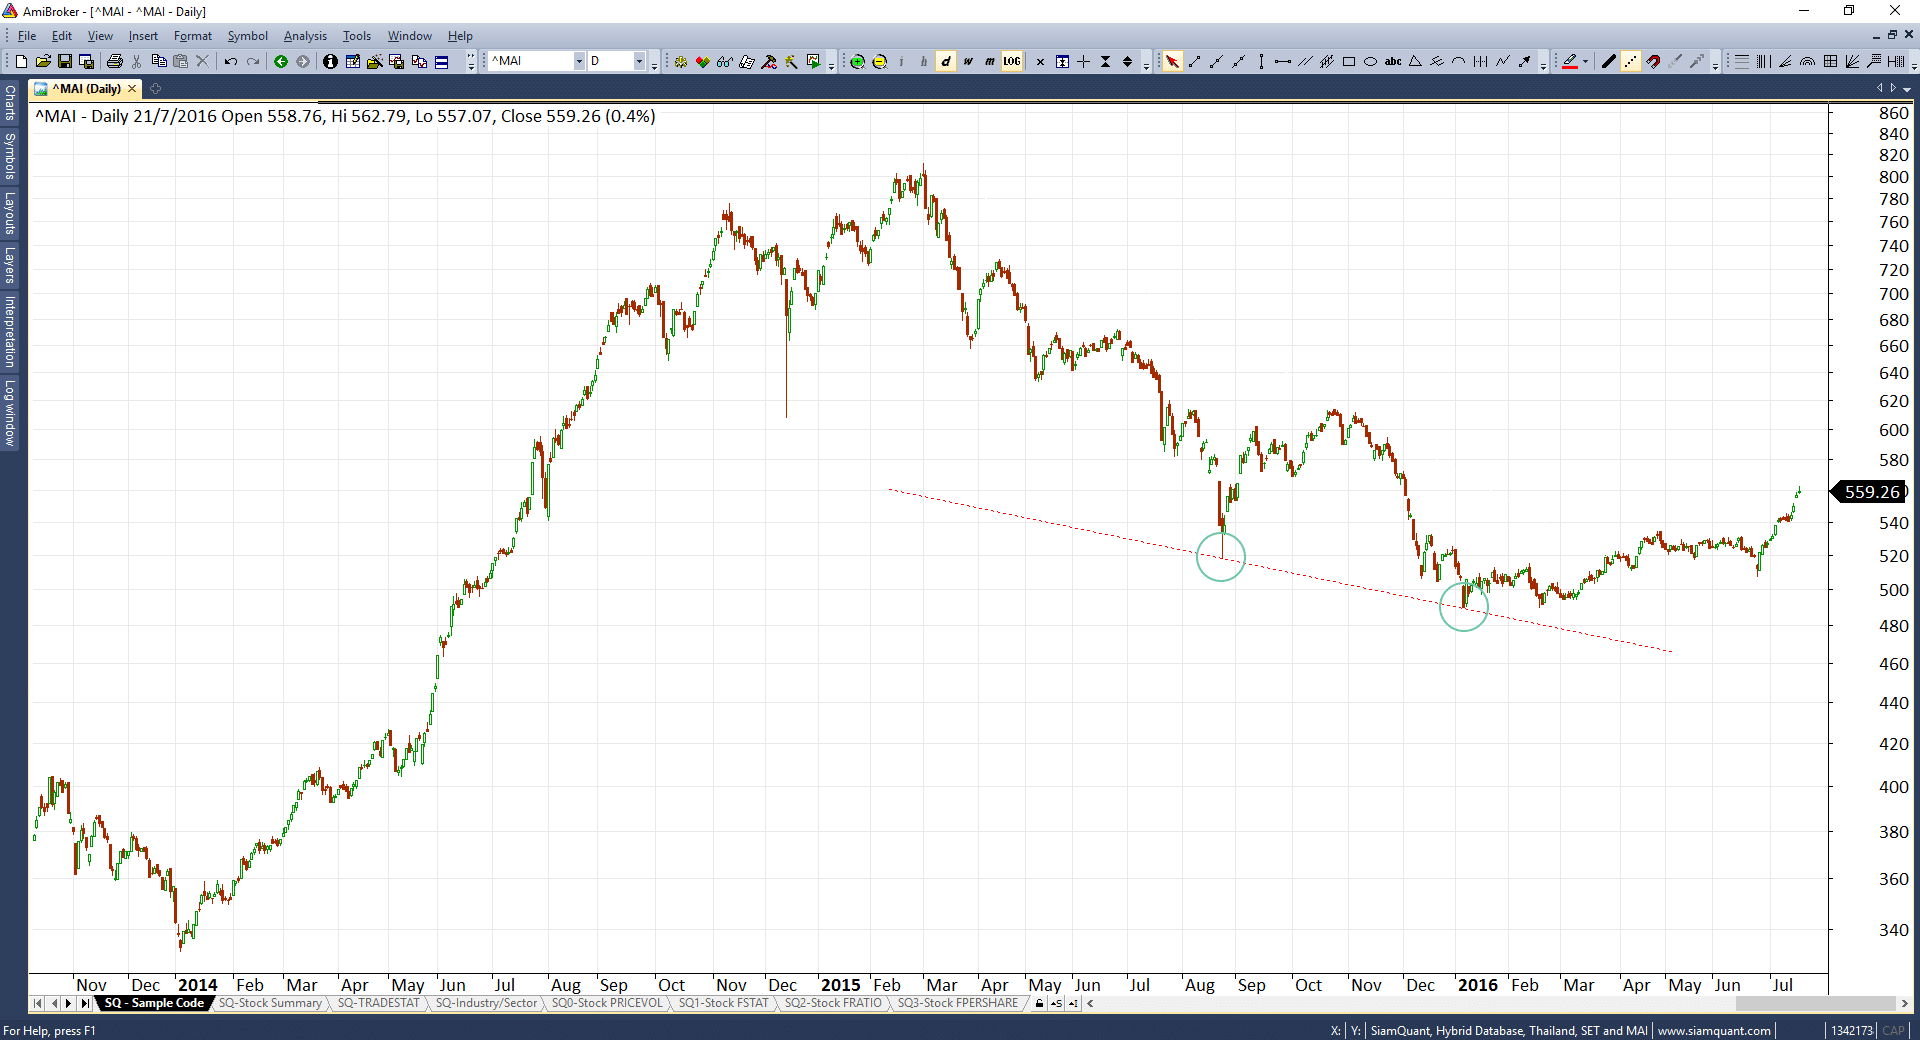Click the green Back navigation arrow

[281, 62]
